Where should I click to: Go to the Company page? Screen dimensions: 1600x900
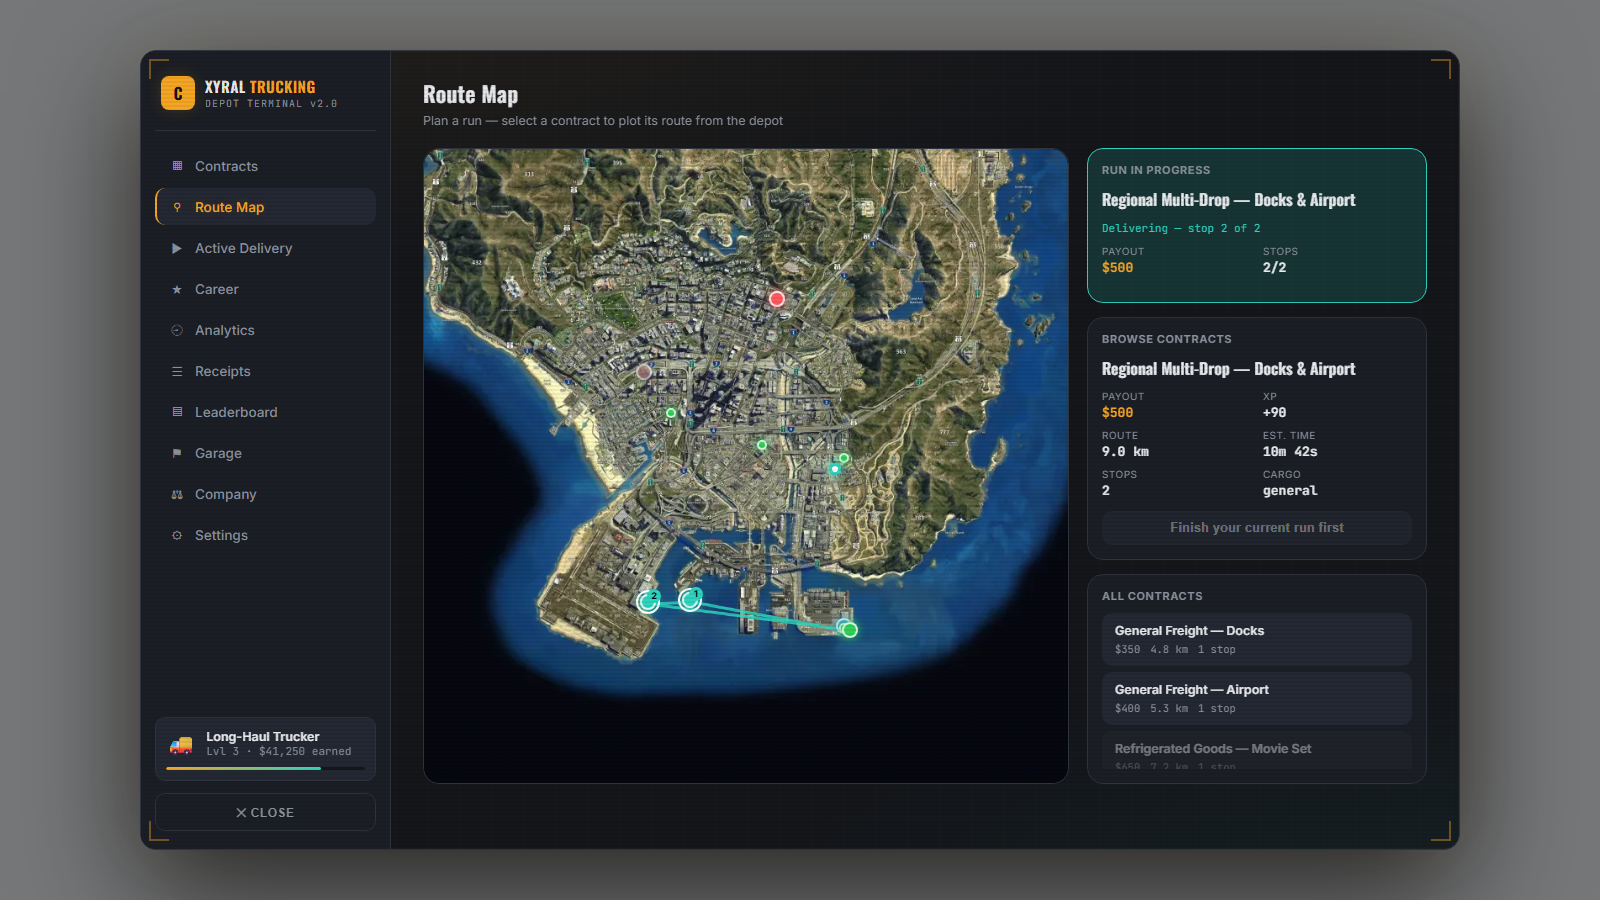265,494
